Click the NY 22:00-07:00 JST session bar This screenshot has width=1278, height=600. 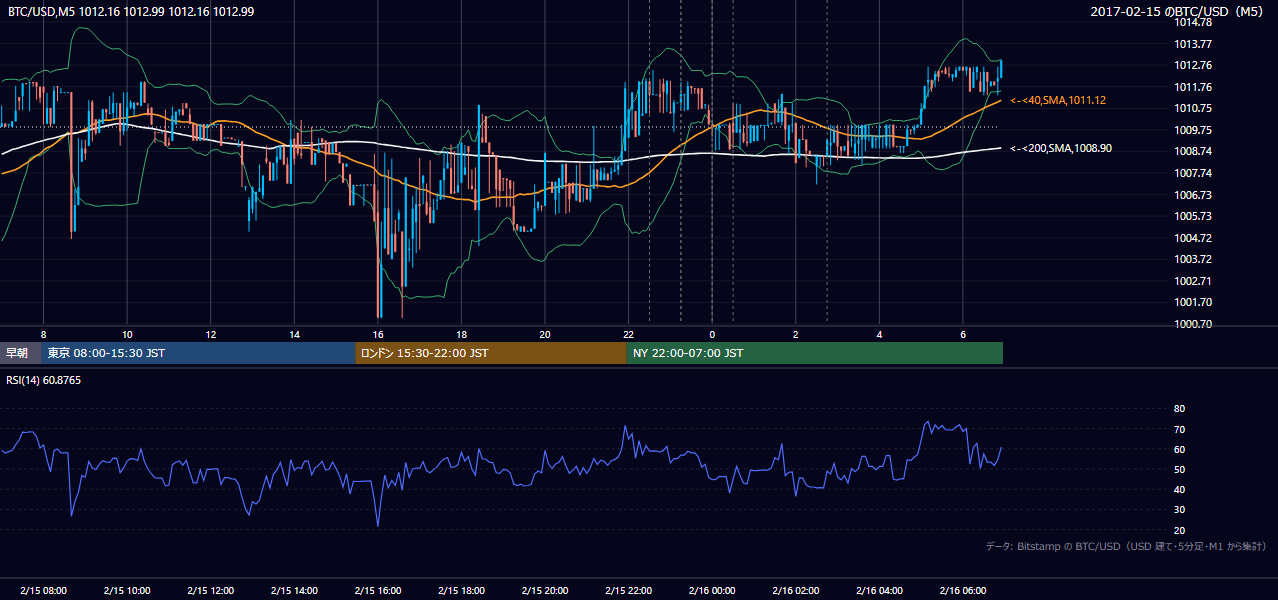coord(815,353)
